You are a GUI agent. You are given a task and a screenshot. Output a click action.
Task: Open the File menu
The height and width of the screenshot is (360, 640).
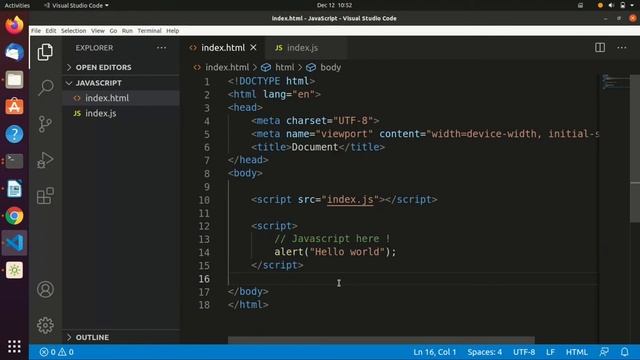pyautogui.click(x=36, y=31)
